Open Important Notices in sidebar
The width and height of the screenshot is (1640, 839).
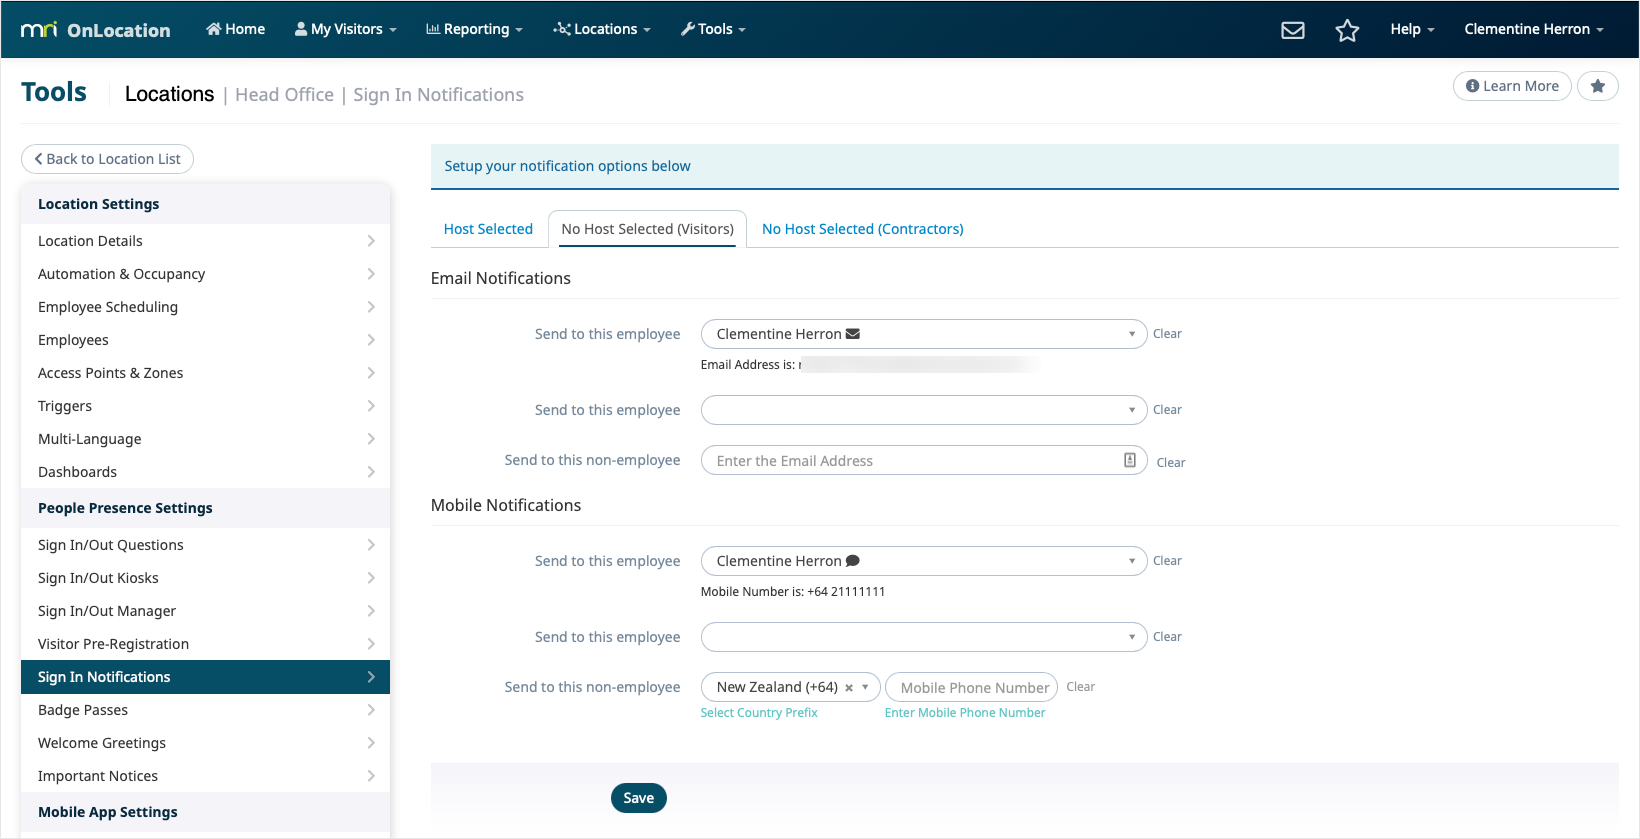(x=205, y=776)
